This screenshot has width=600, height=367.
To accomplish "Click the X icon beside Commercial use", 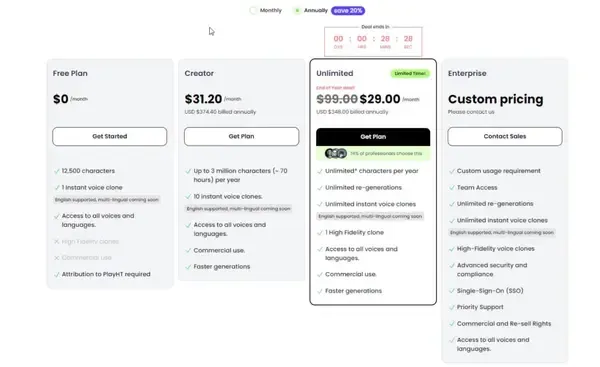I will pyautogui.click(x=57, y=258).
